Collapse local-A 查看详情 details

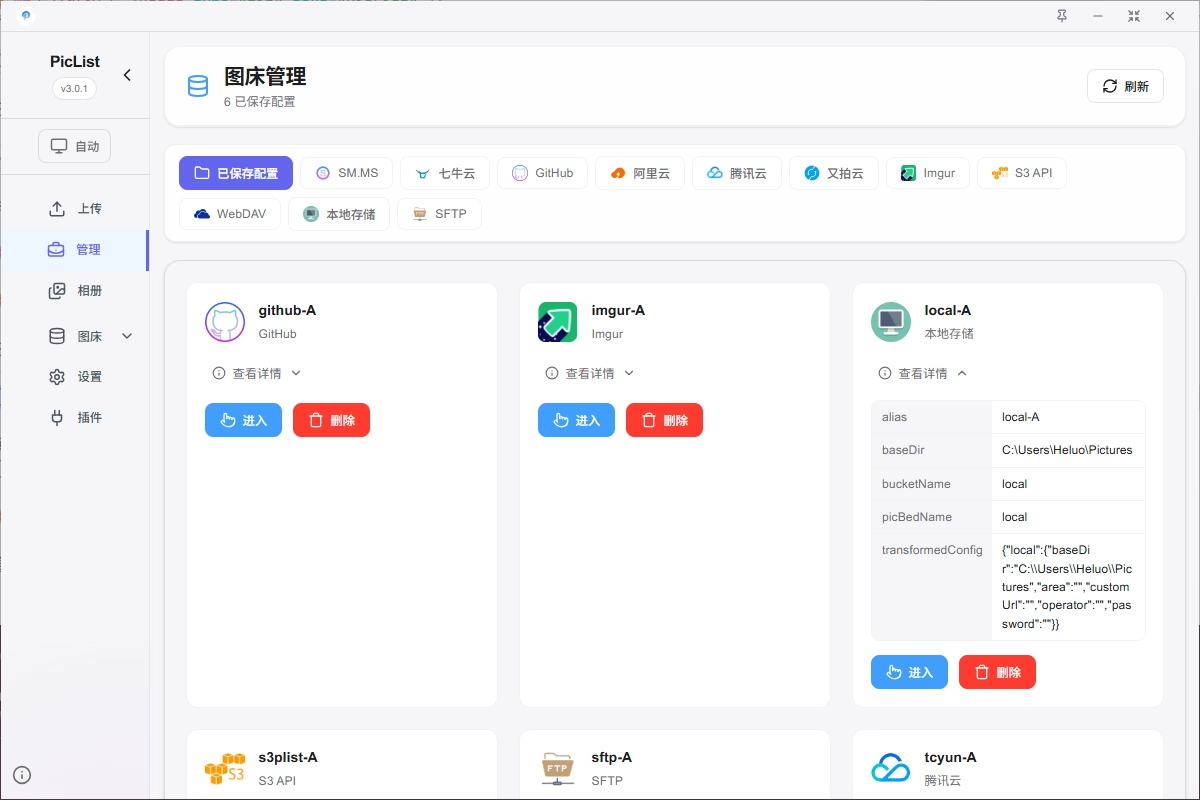923,373
